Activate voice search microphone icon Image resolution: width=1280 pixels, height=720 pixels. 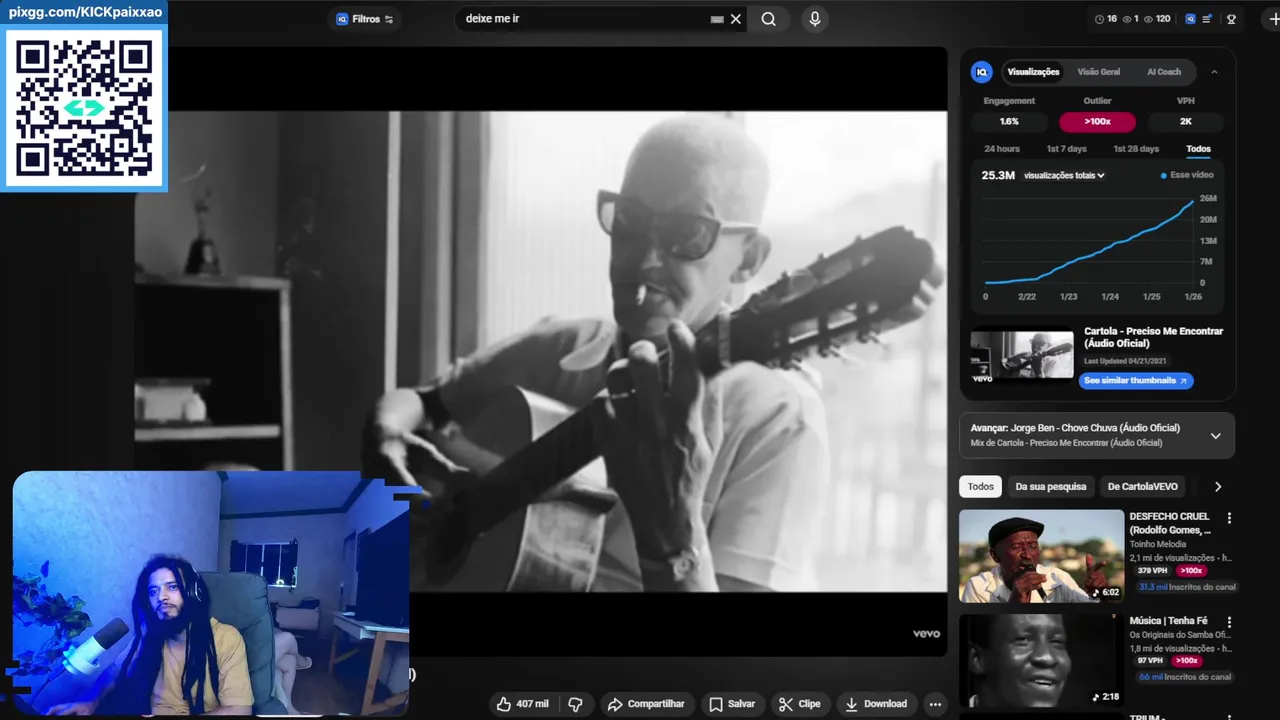815,19
